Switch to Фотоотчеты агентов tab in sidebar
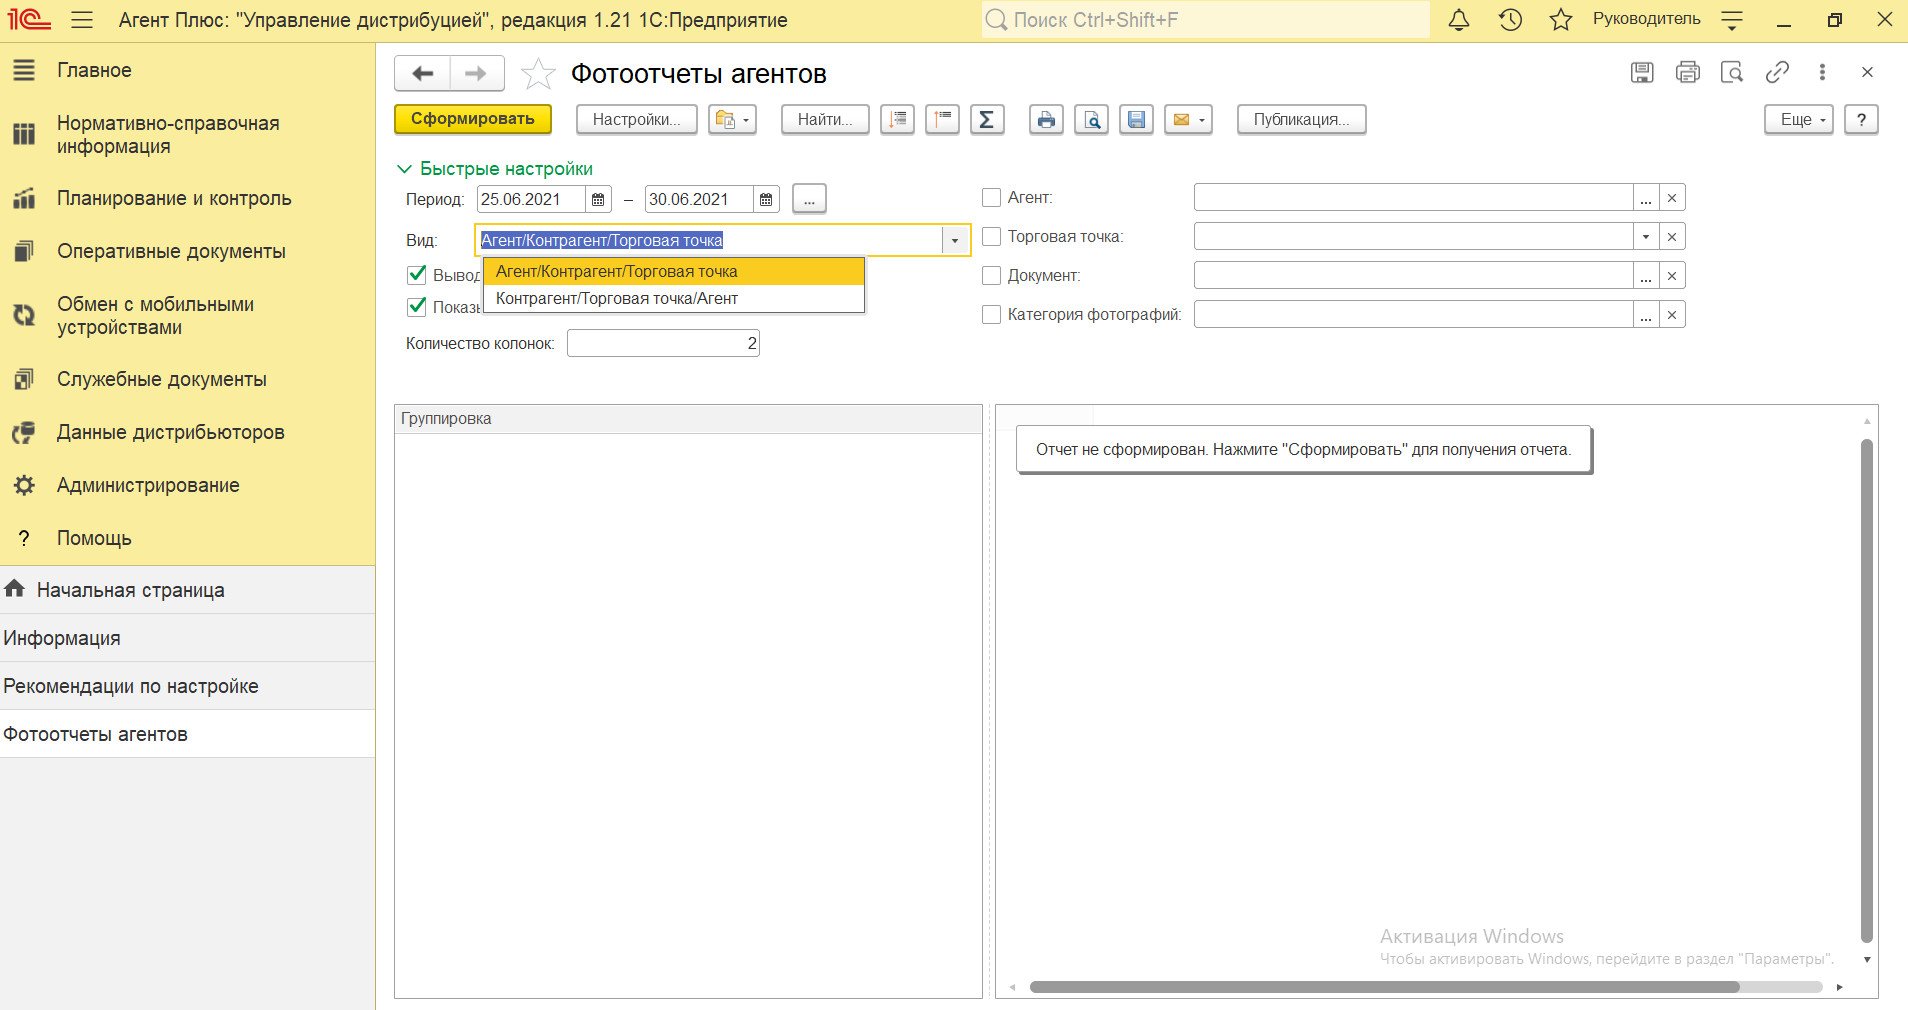 pyautogui.click(x=187, y=734)
